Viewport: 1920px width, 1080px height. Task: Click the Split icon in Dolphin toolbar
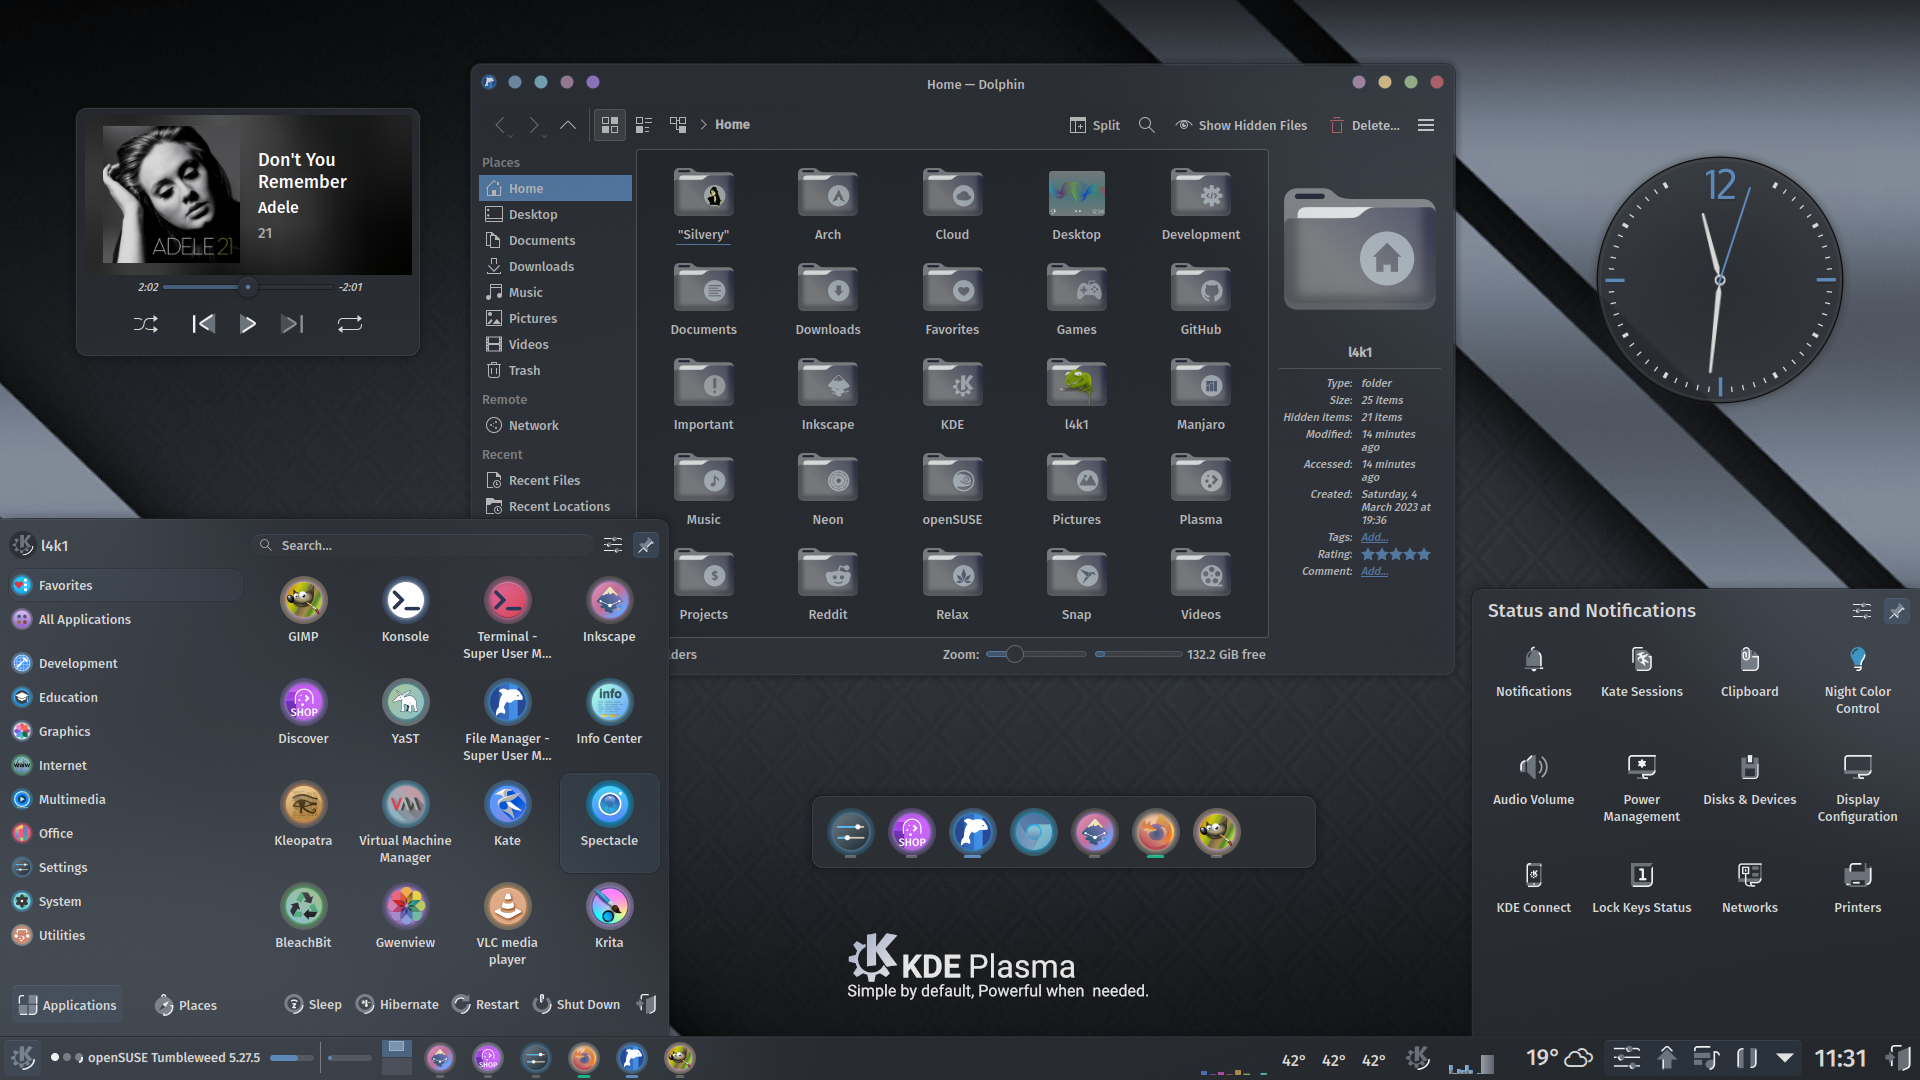1094,125
